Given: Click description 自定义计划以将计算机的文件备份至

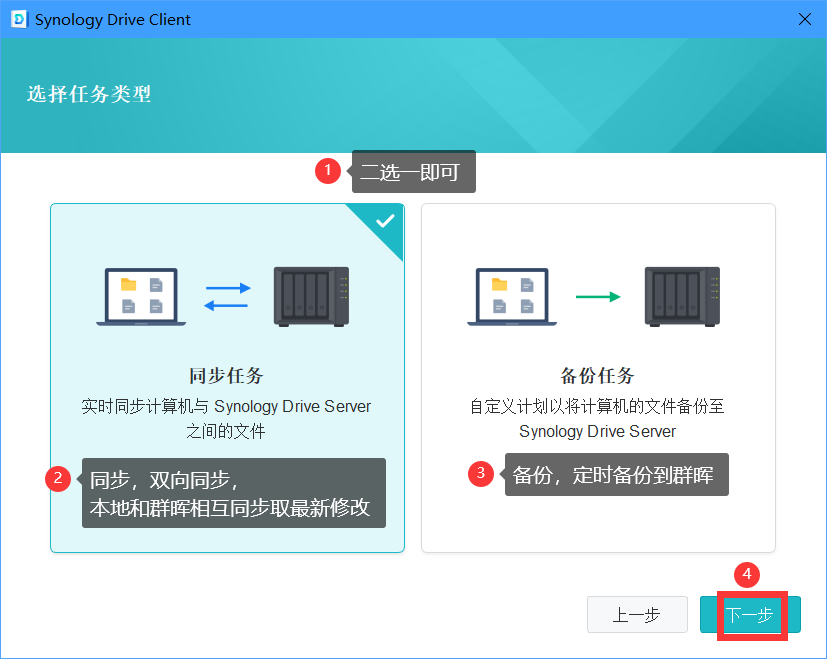Looking at the screenshot, I should (597, 406).
